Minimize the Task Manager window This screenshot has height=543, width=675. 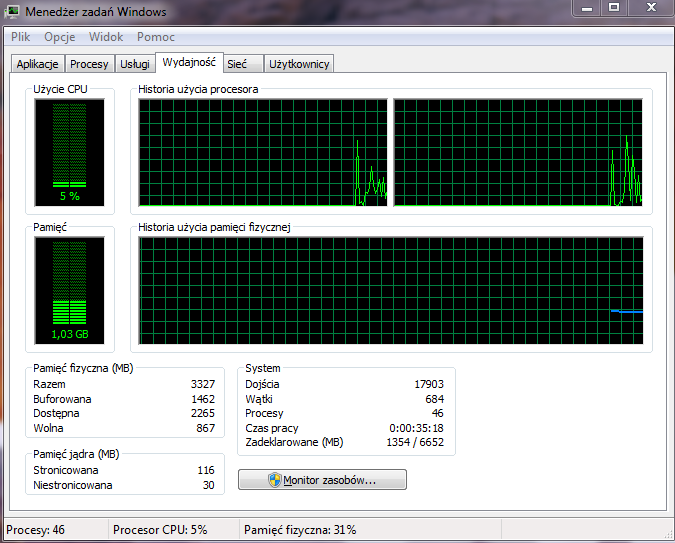tap(587, 8)
